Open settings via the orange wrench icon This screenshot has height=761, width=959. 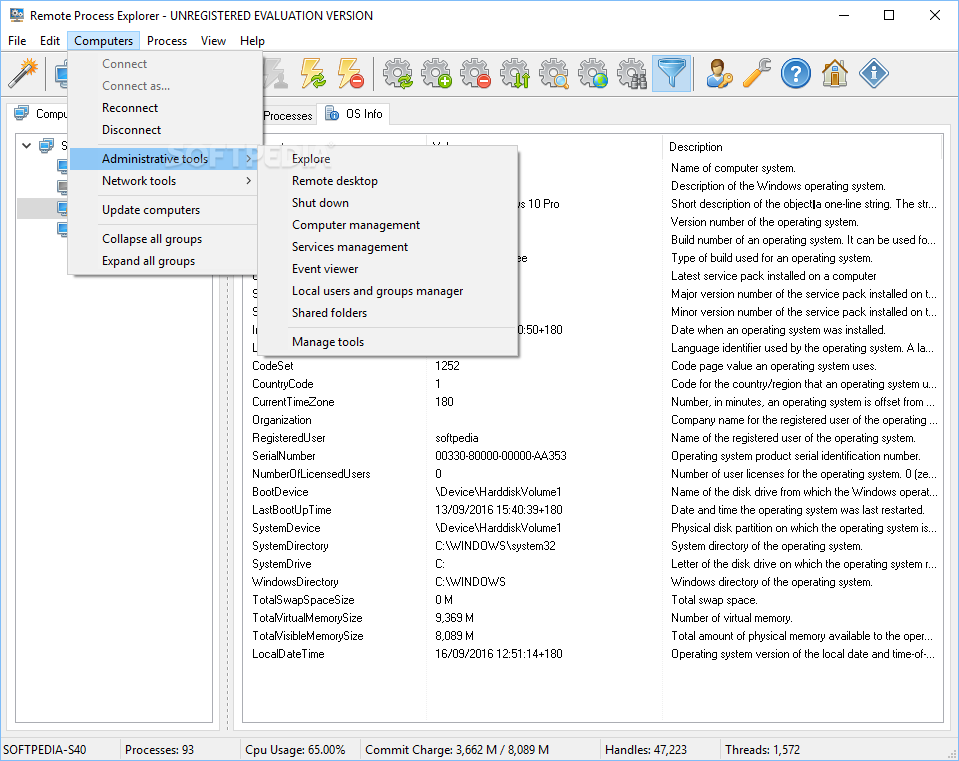tap(757, 73)
